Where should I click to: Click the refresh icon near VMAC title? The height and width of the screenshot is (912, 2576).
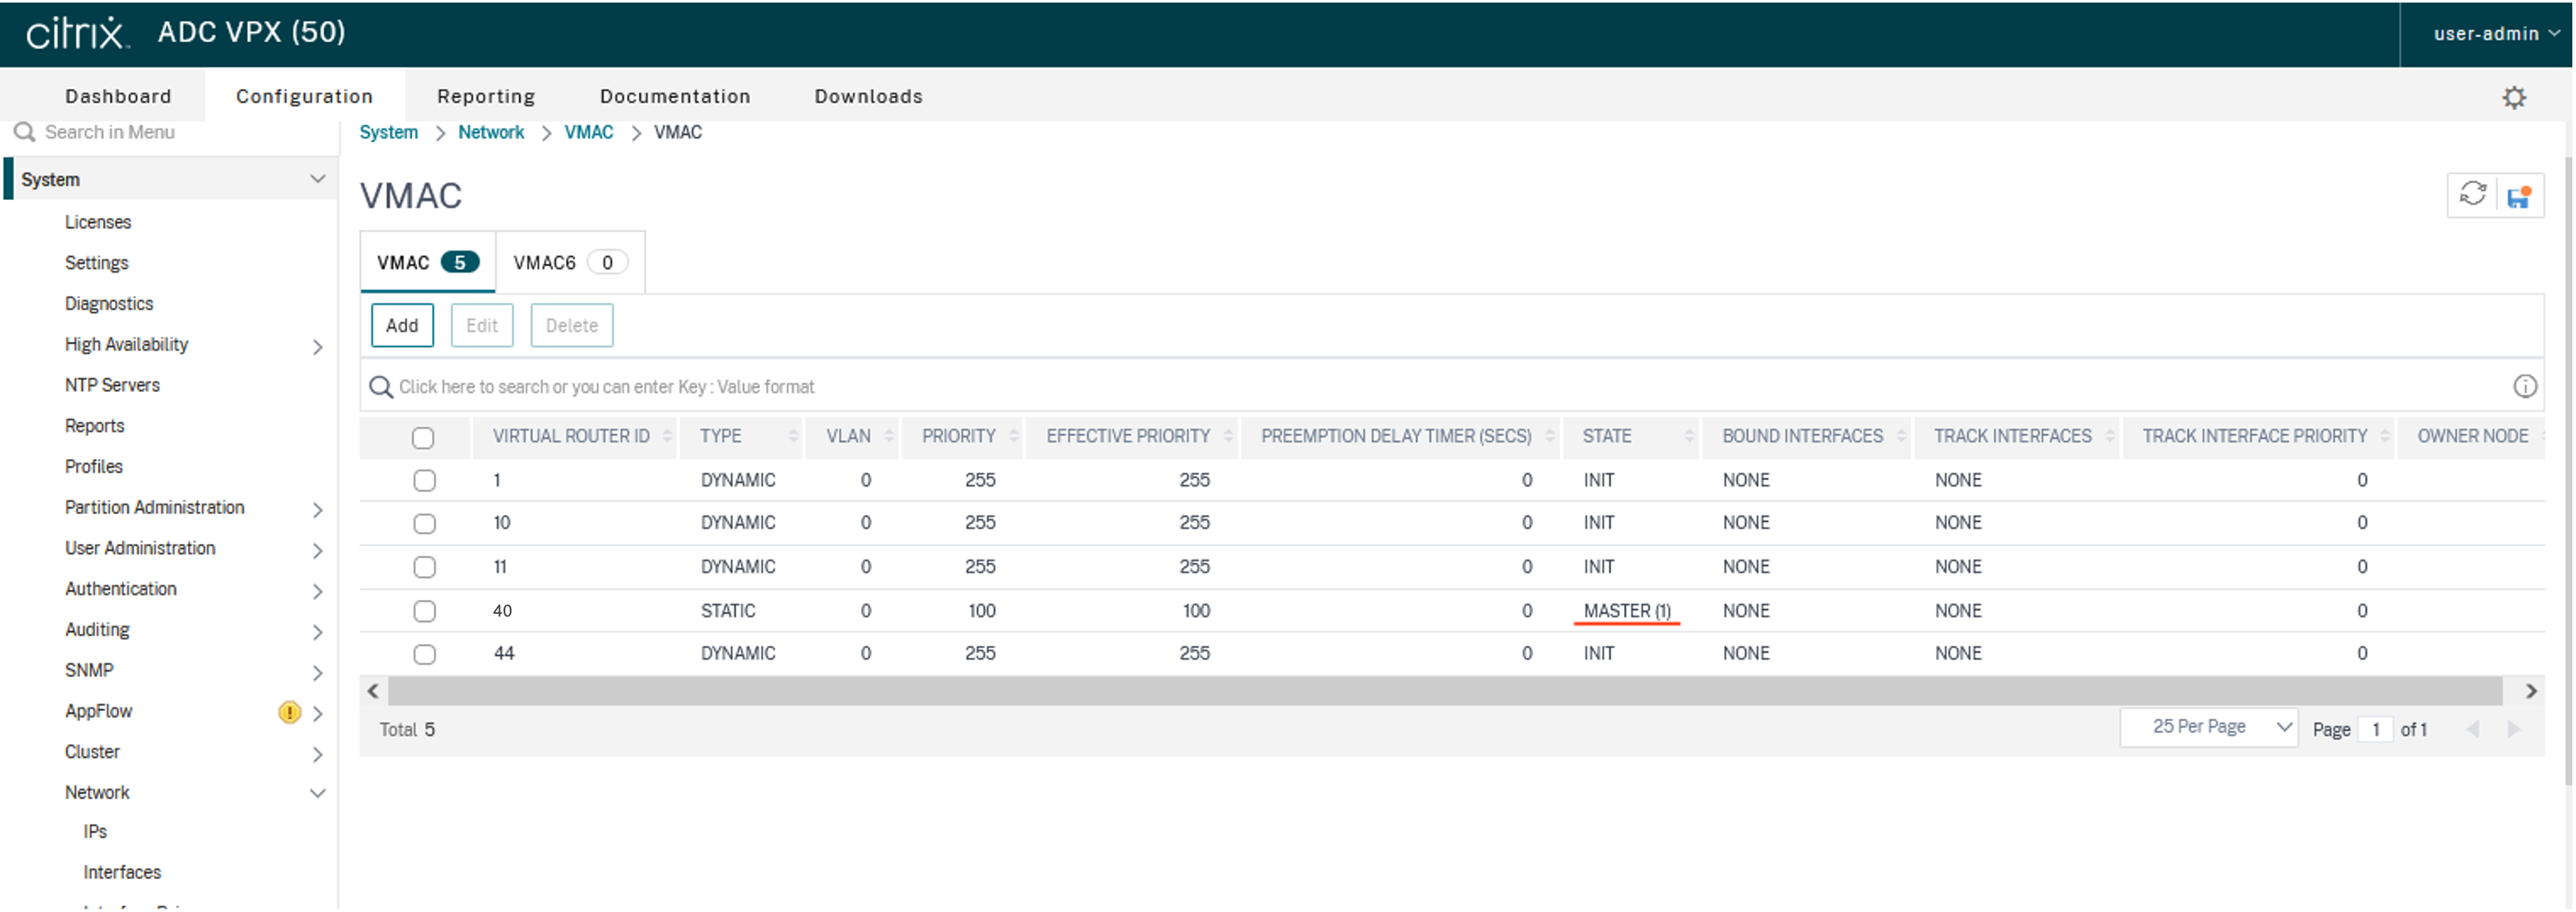click(x=2472, y=194)
